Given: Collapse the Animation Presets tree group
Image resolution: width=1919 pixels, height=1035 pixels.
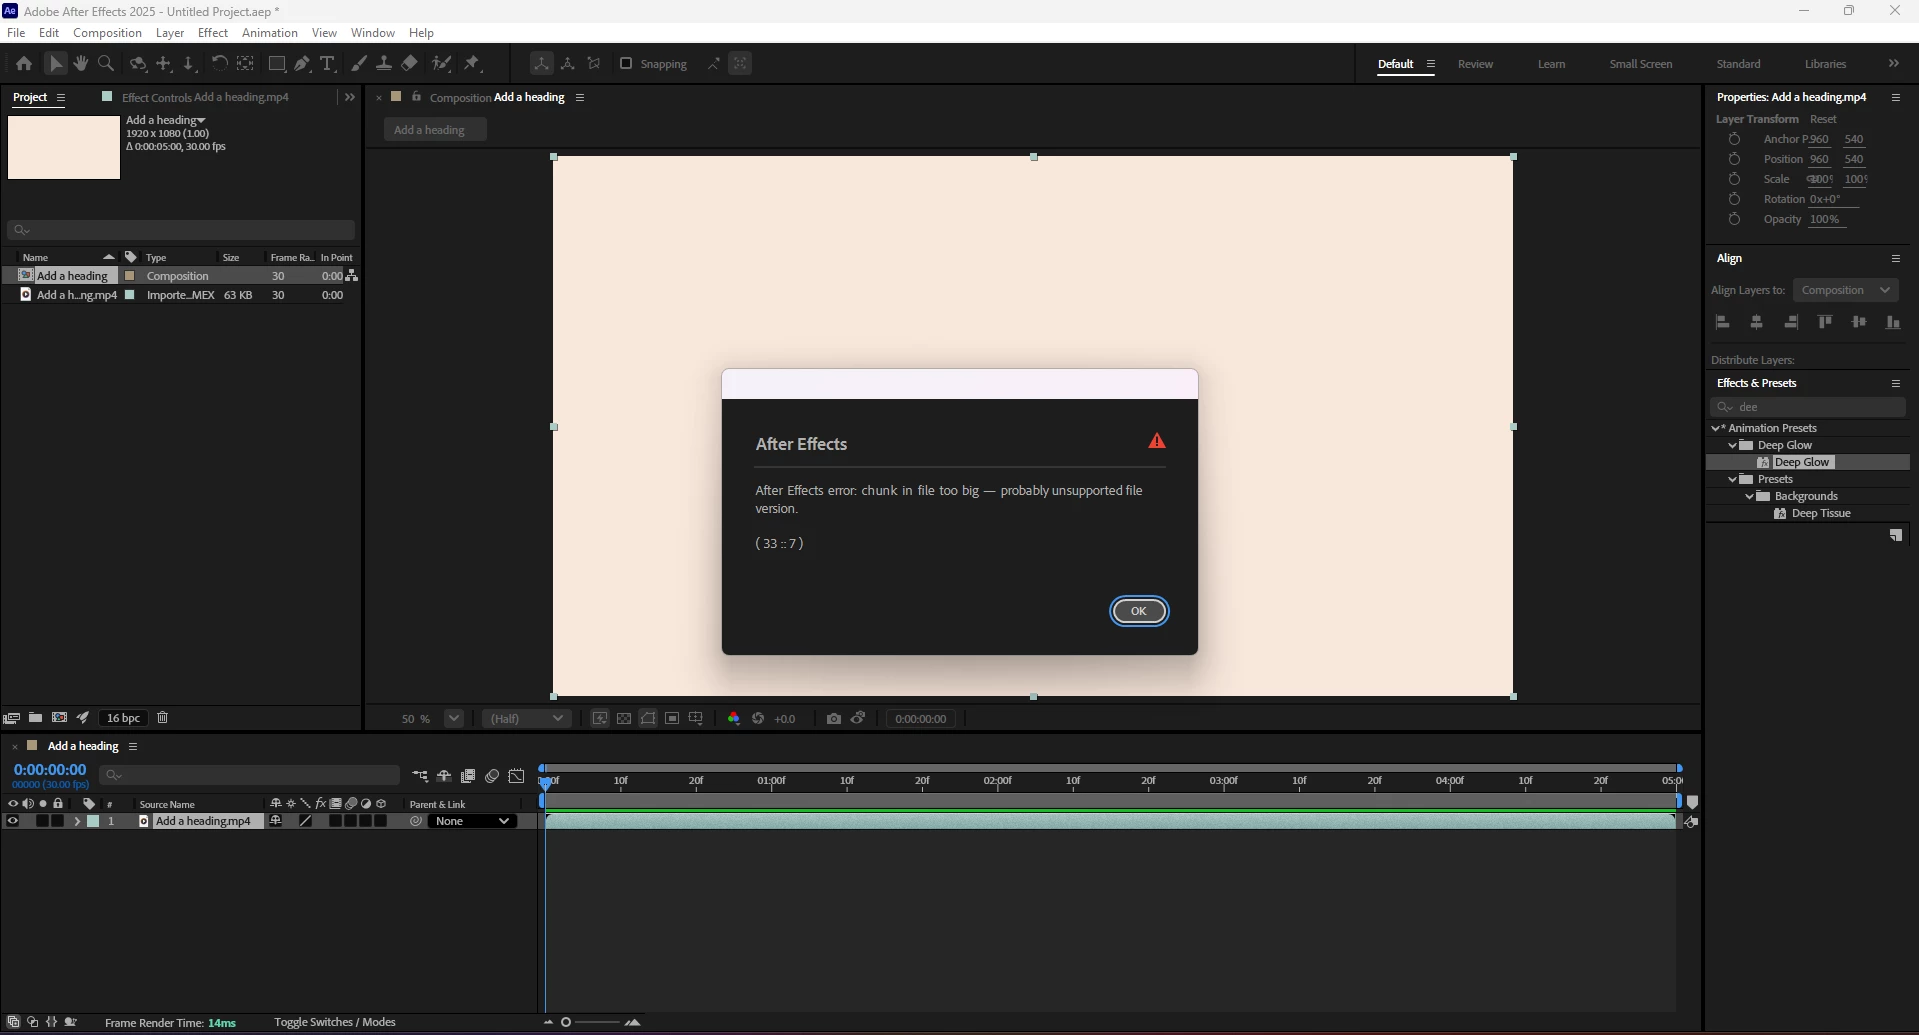Looking at the screenshot, I should pos(1716,428).
